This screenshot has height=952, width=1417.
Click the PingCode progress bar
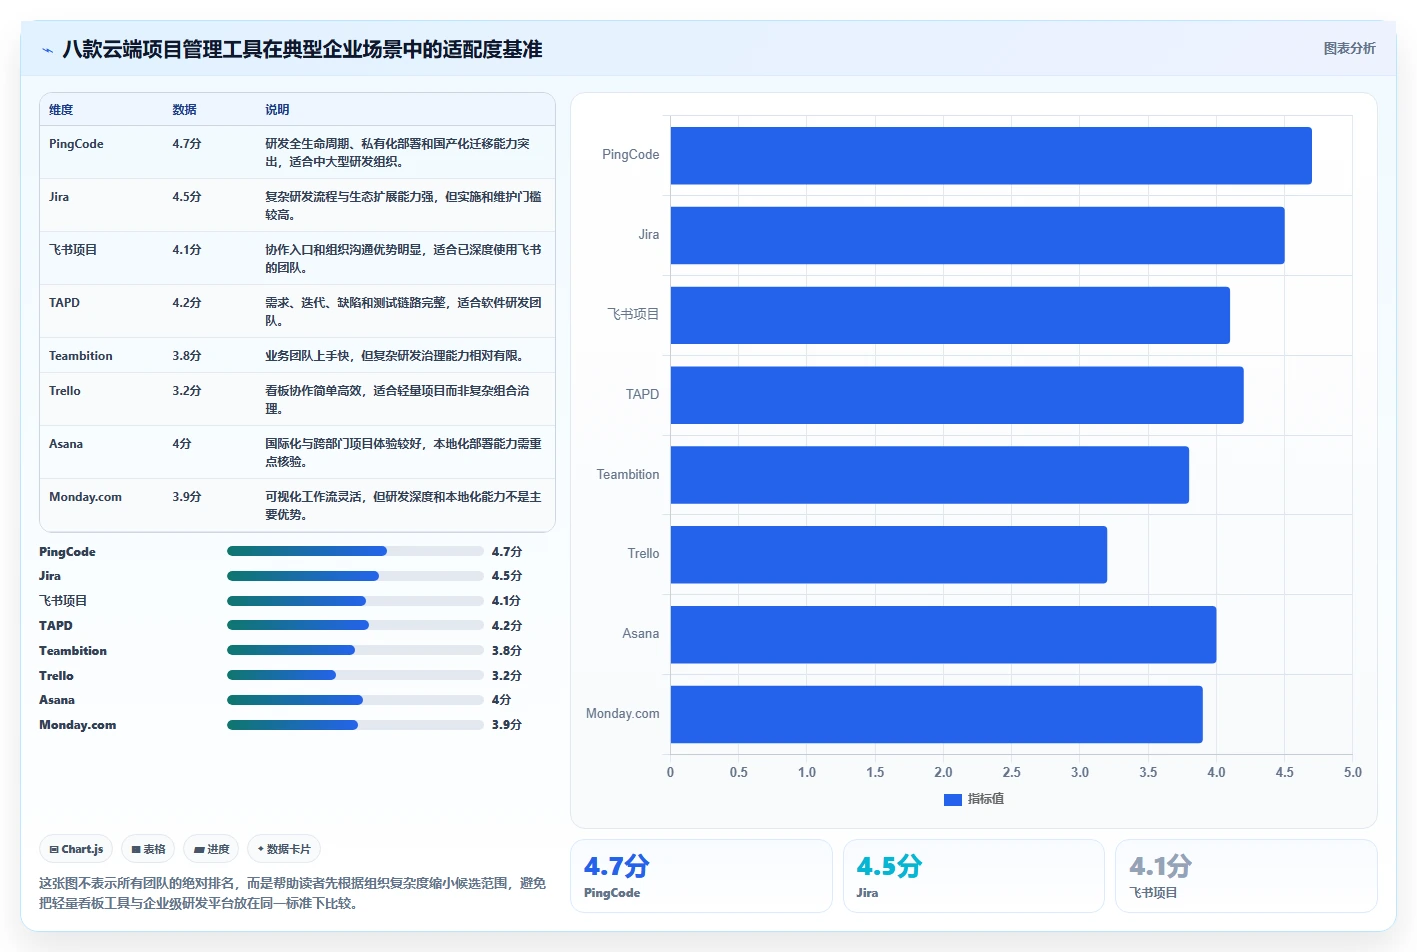tap(355, 551)
